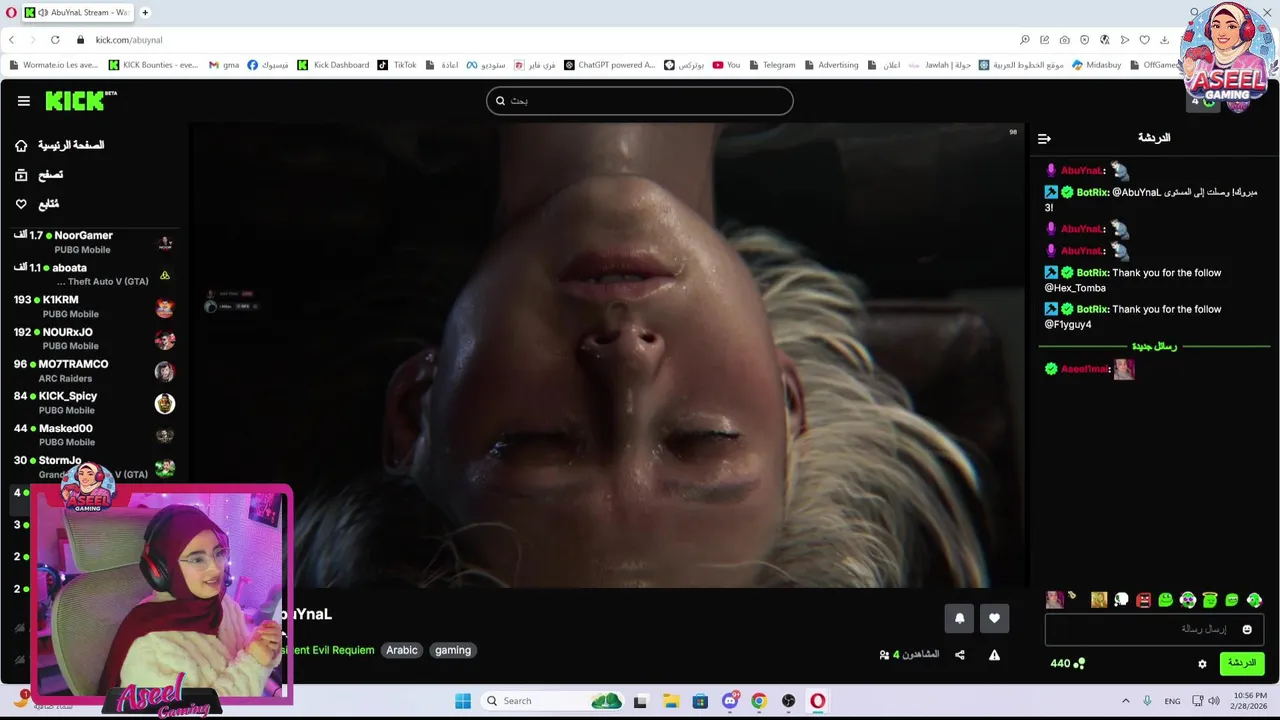Open the KICK Bounties bookmark
The height and width of the screenshot is (720, 1280).
[x=153, y=65]
